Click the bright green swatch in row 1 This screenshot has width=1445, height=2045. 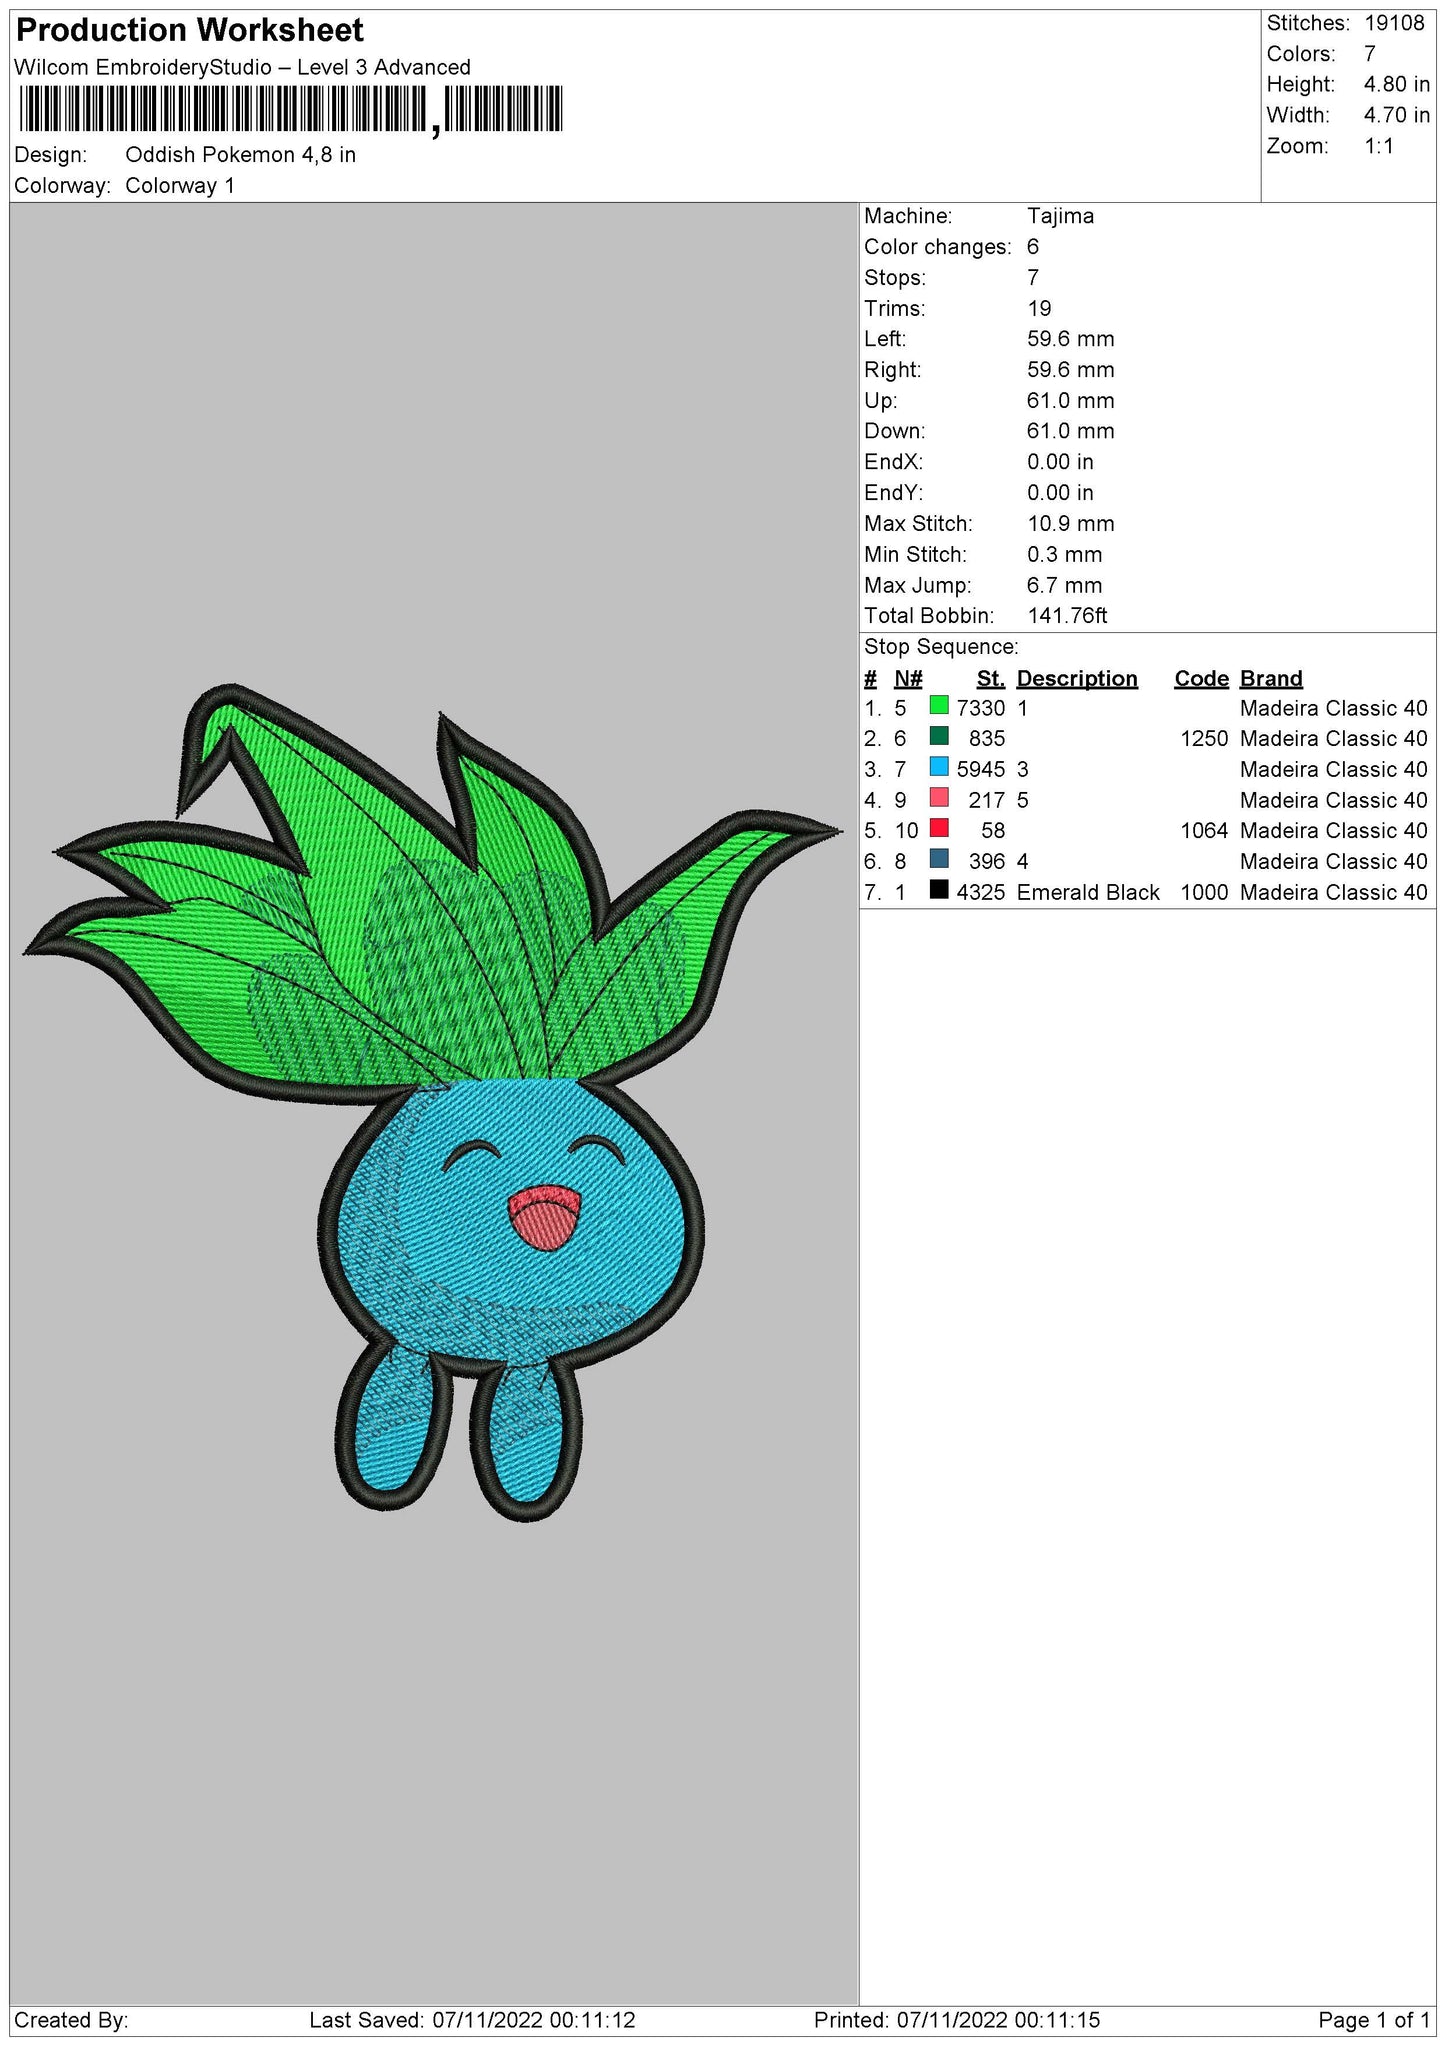point(938,706)
